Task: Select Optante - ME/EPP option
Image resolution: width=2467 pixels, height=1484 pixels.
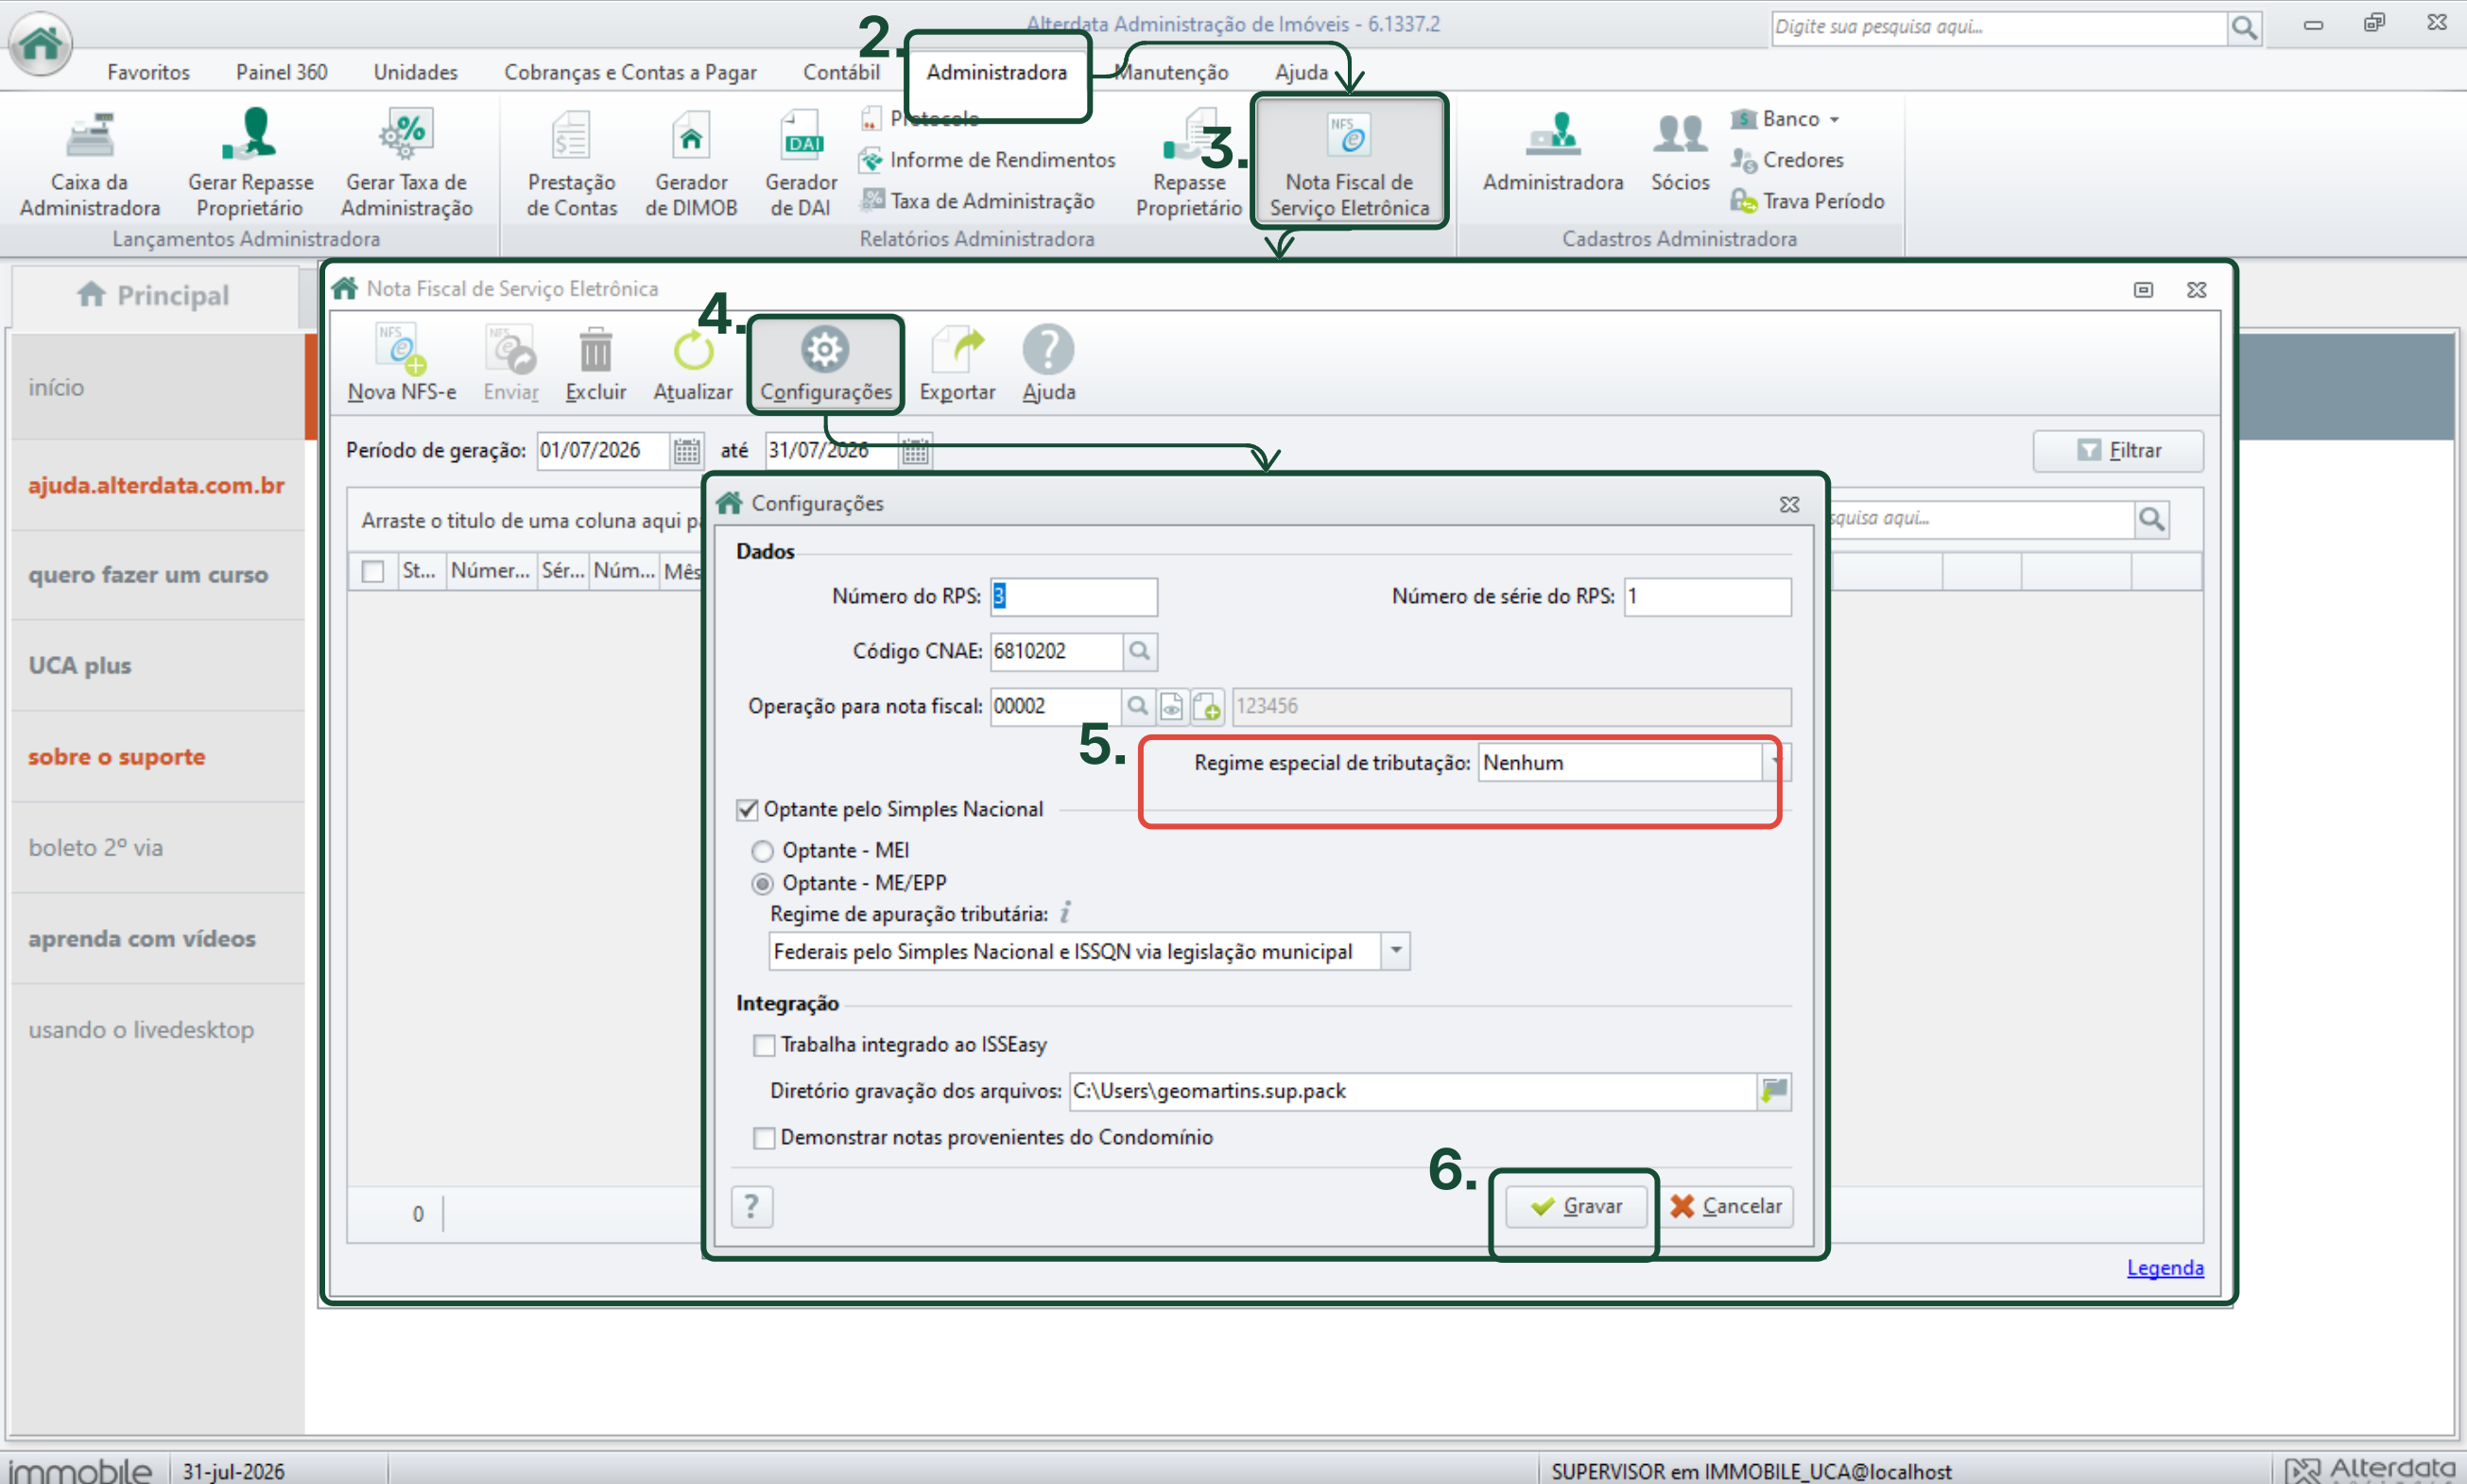Action: pos(763,884)
